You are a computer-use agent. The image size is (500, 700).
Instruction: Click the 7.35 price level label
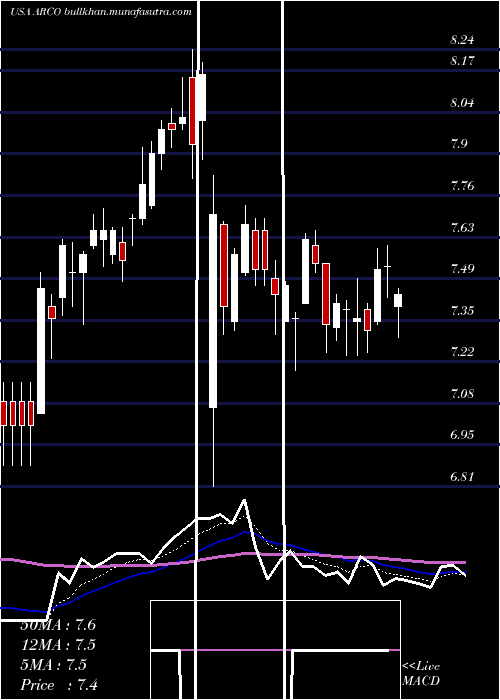462,311
